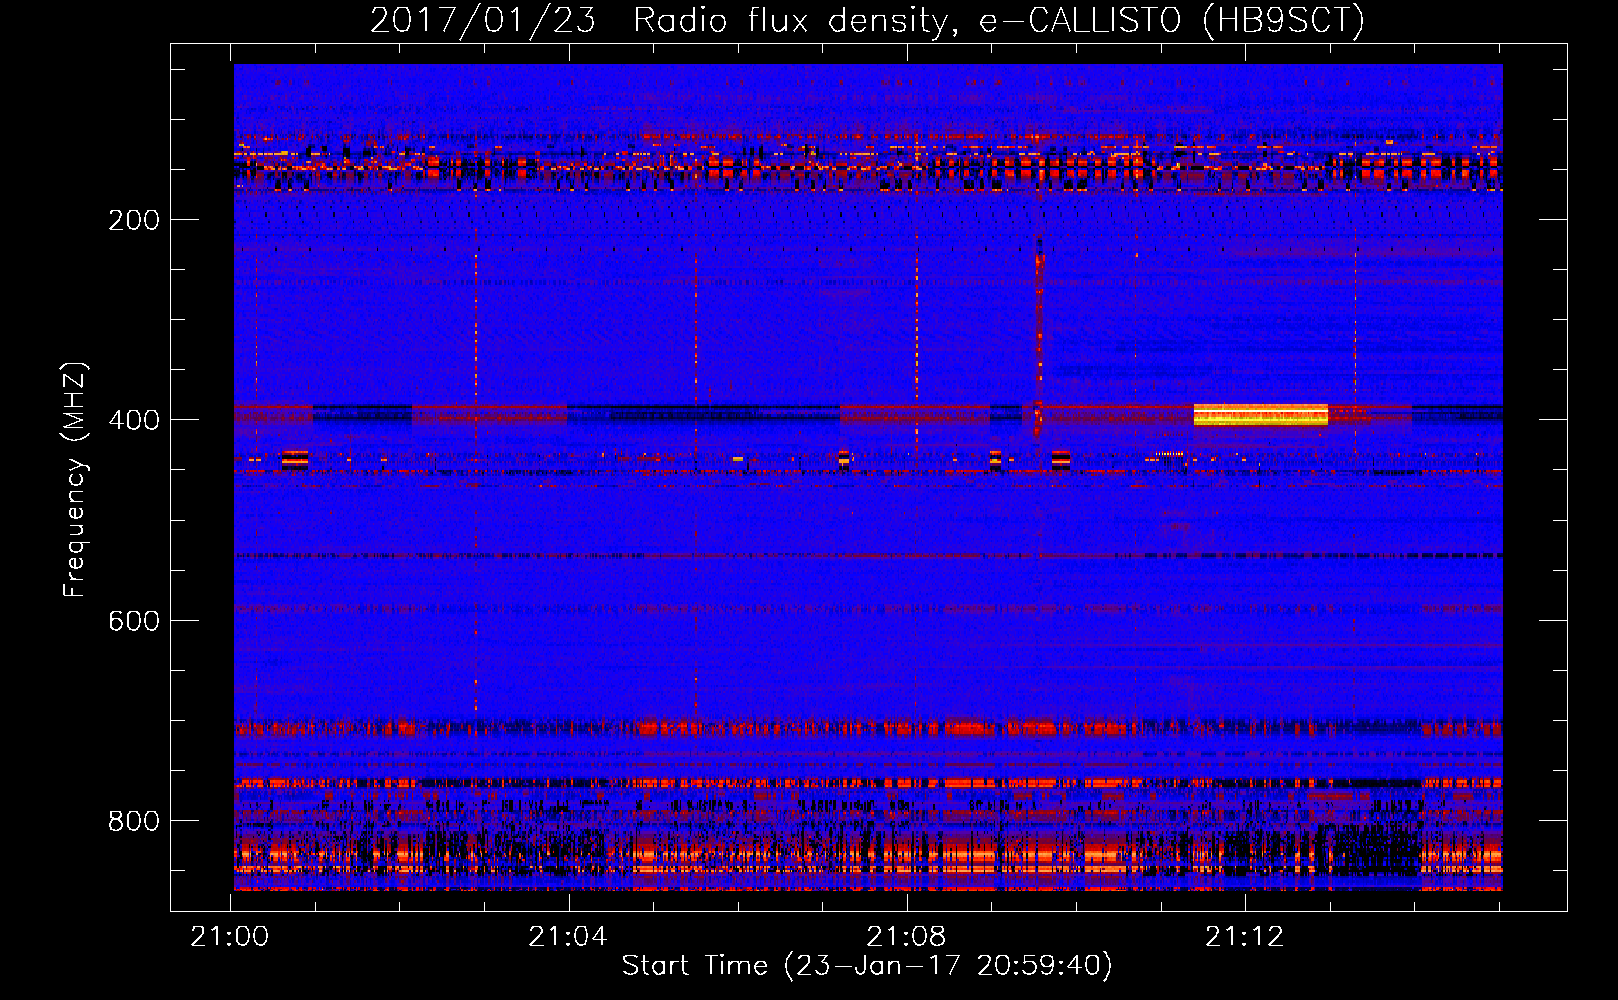
Task: Click the 21:00 time tick label
Action: point(230,936)
